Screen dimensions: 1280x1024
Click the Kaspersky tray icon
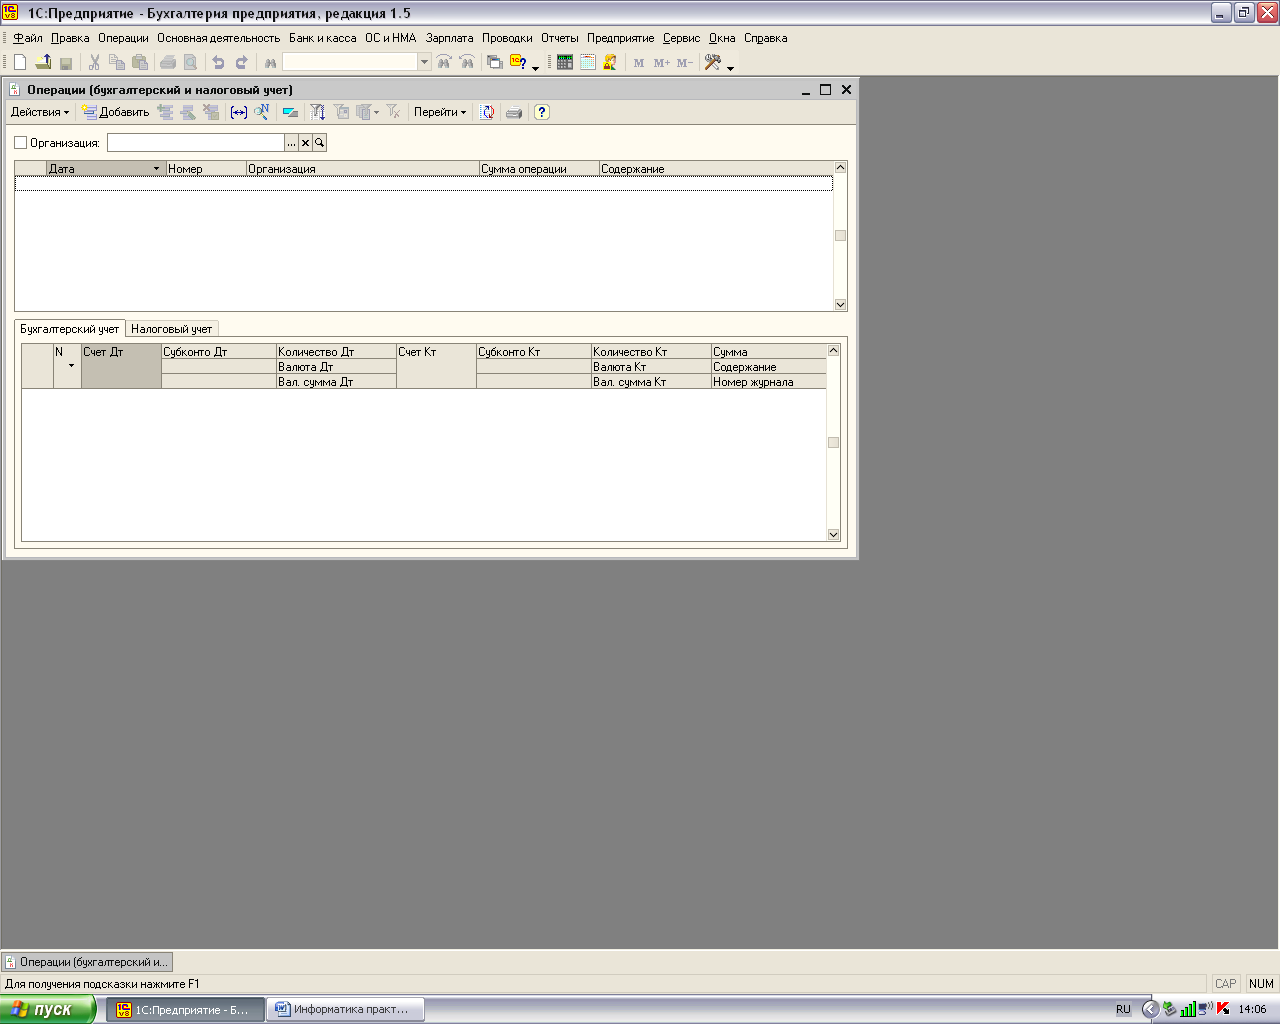[1223, 1009]
